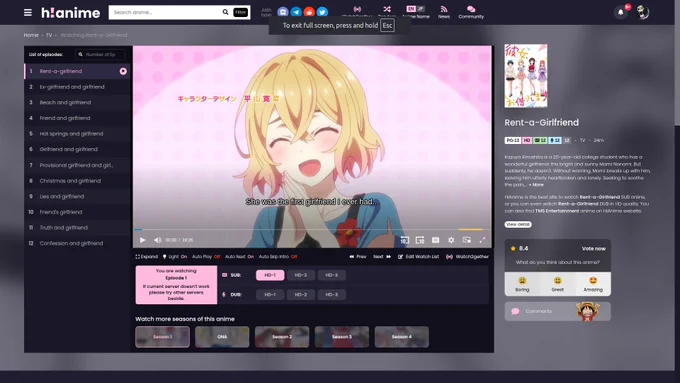Go to Next episode
This screenshot has width=680, height=383.
pos(382,257)
